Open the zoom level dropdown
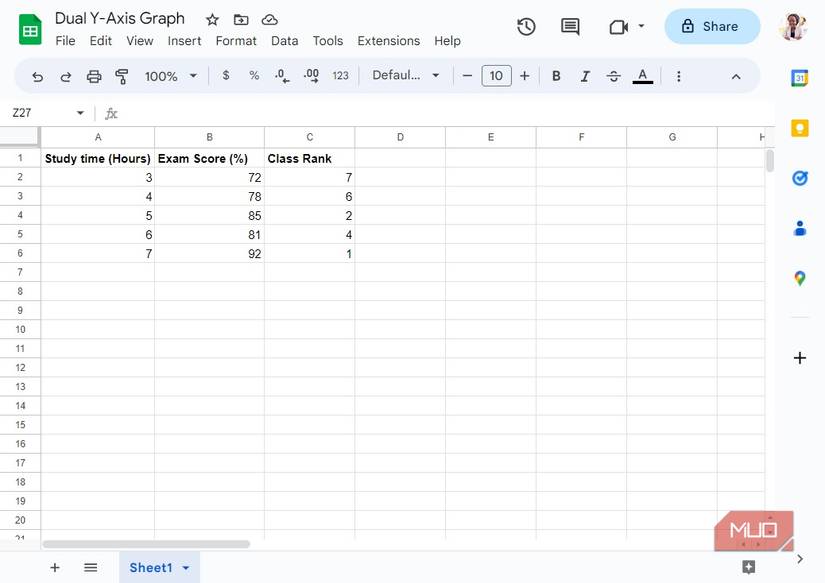Image resolution: width=825 pixels, height=583 pixels. click(x=171, y=76)
